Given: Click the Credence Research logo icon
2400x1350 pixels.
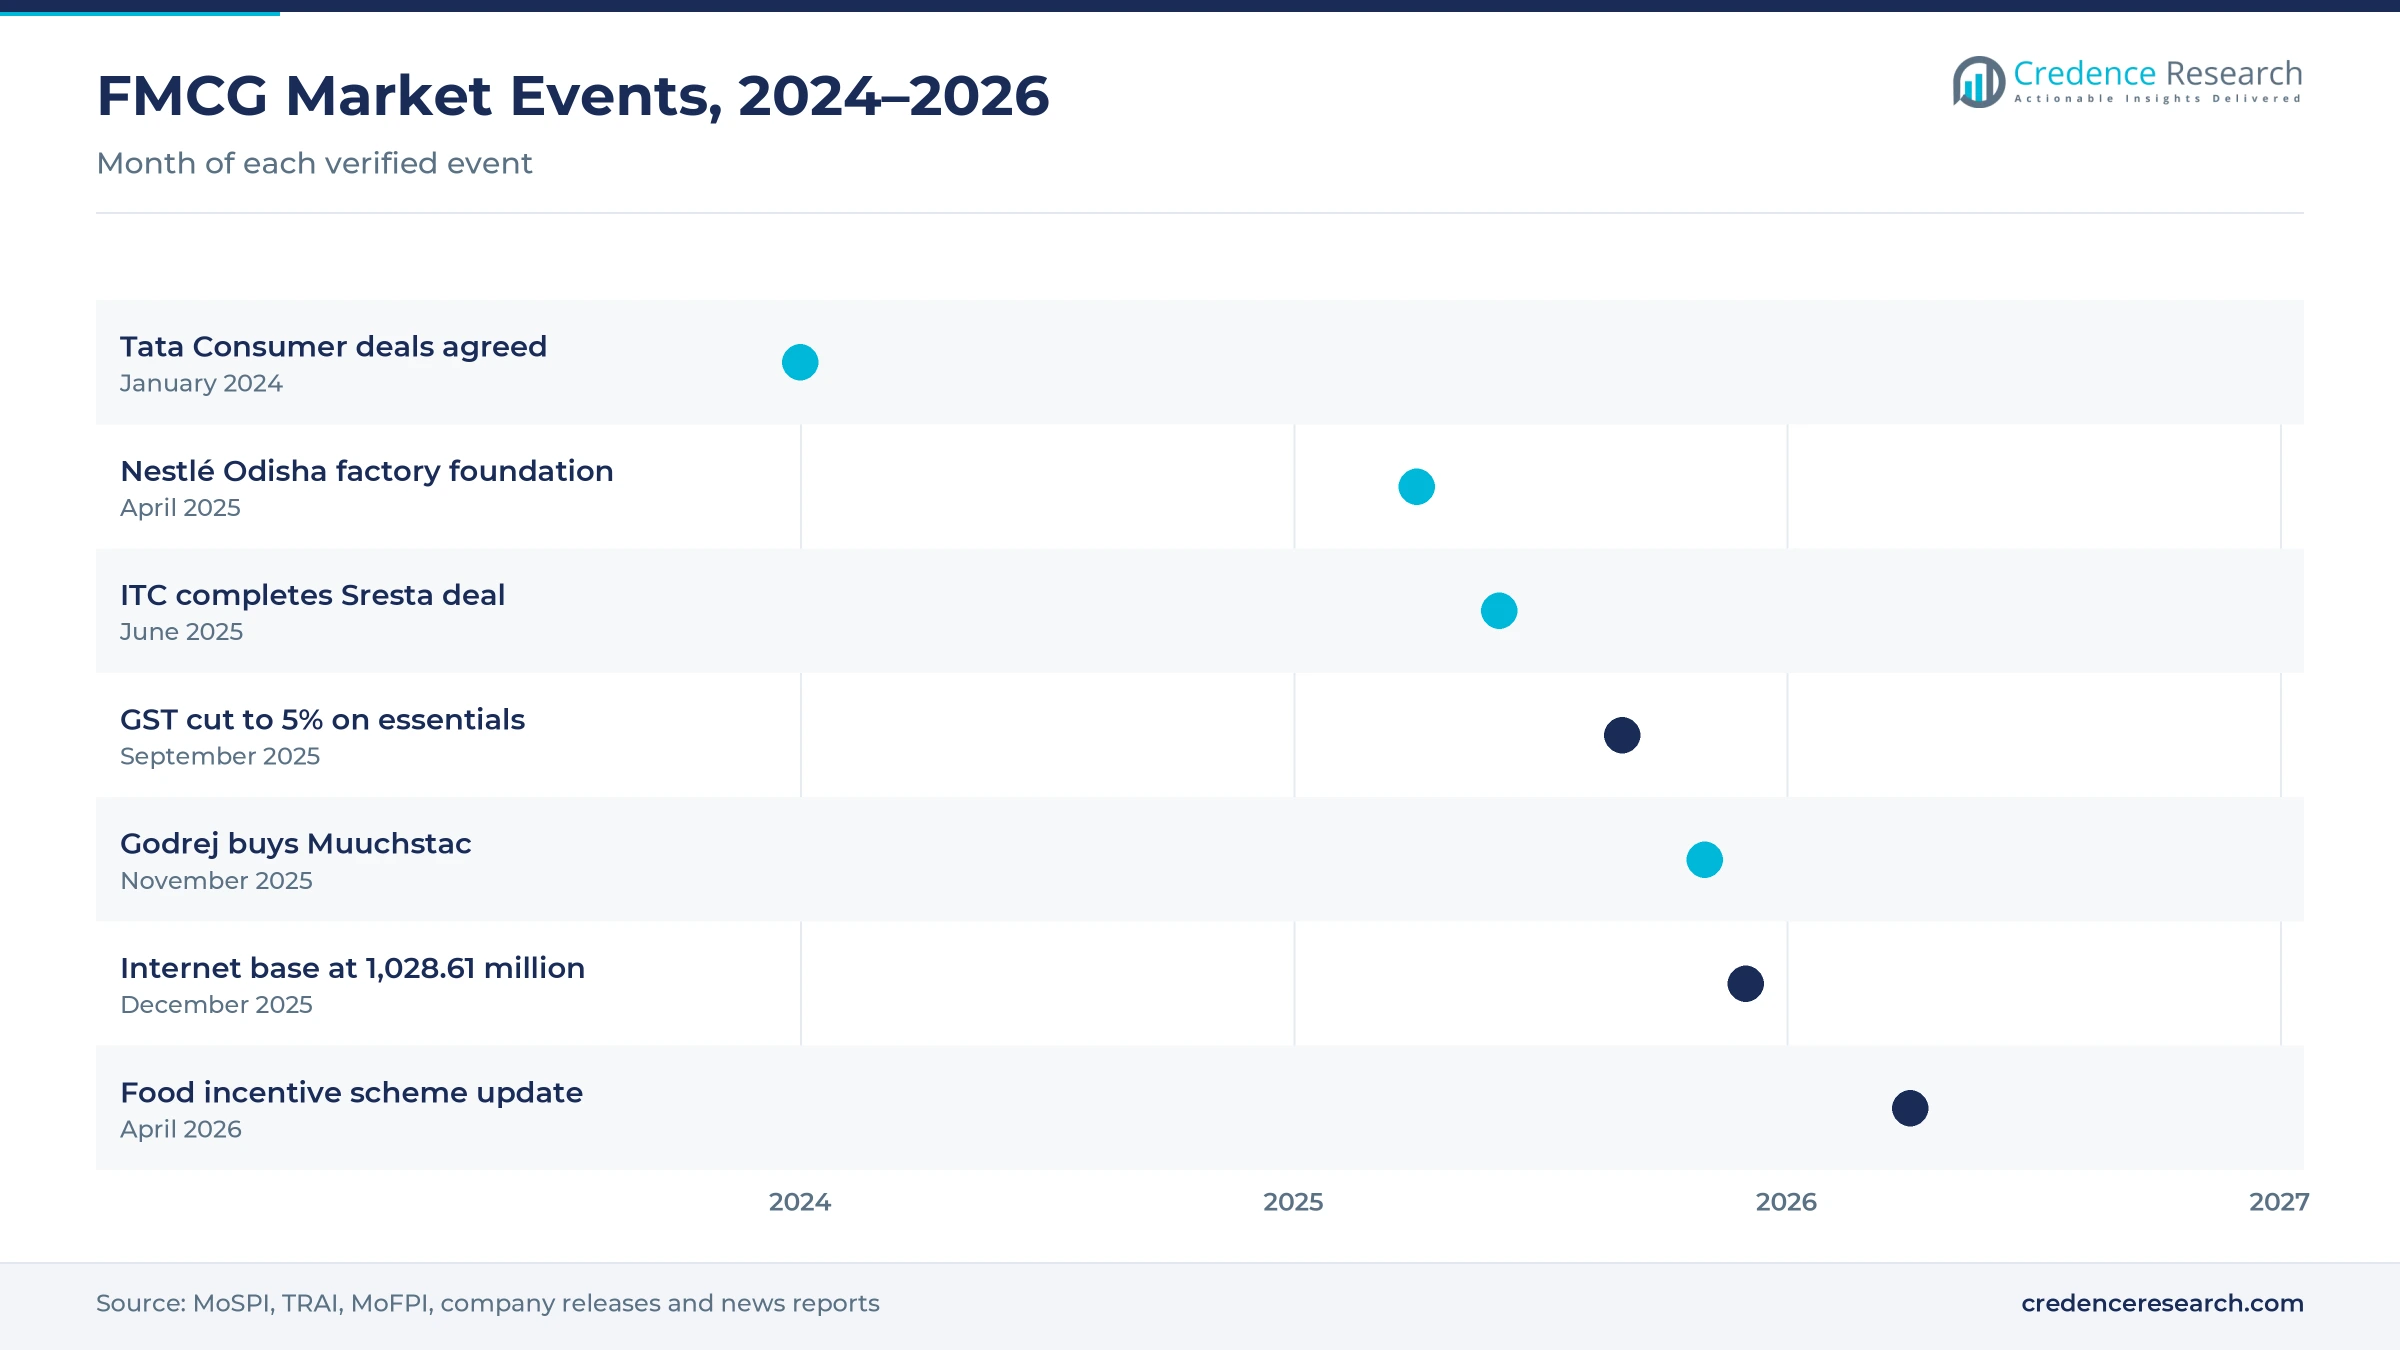Looking at the screenshot, I should click(x=1979, y=82).
